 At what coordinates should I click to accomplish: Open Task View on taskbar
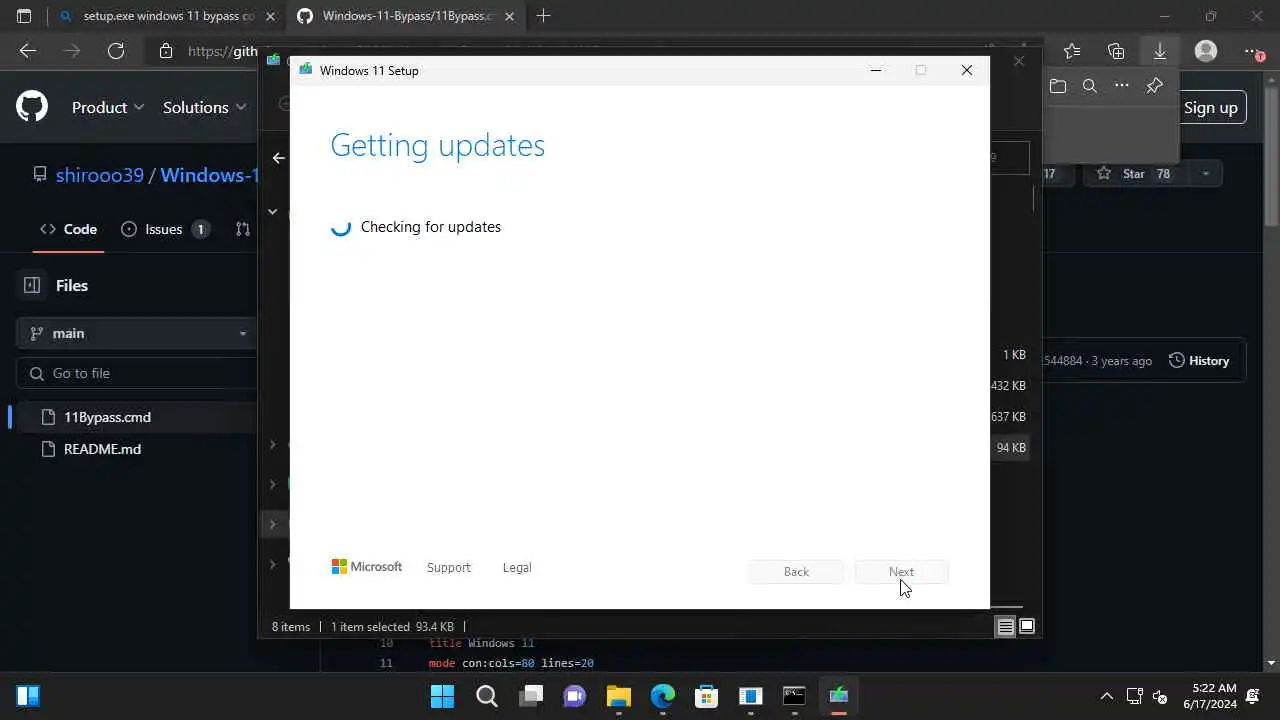530,696
